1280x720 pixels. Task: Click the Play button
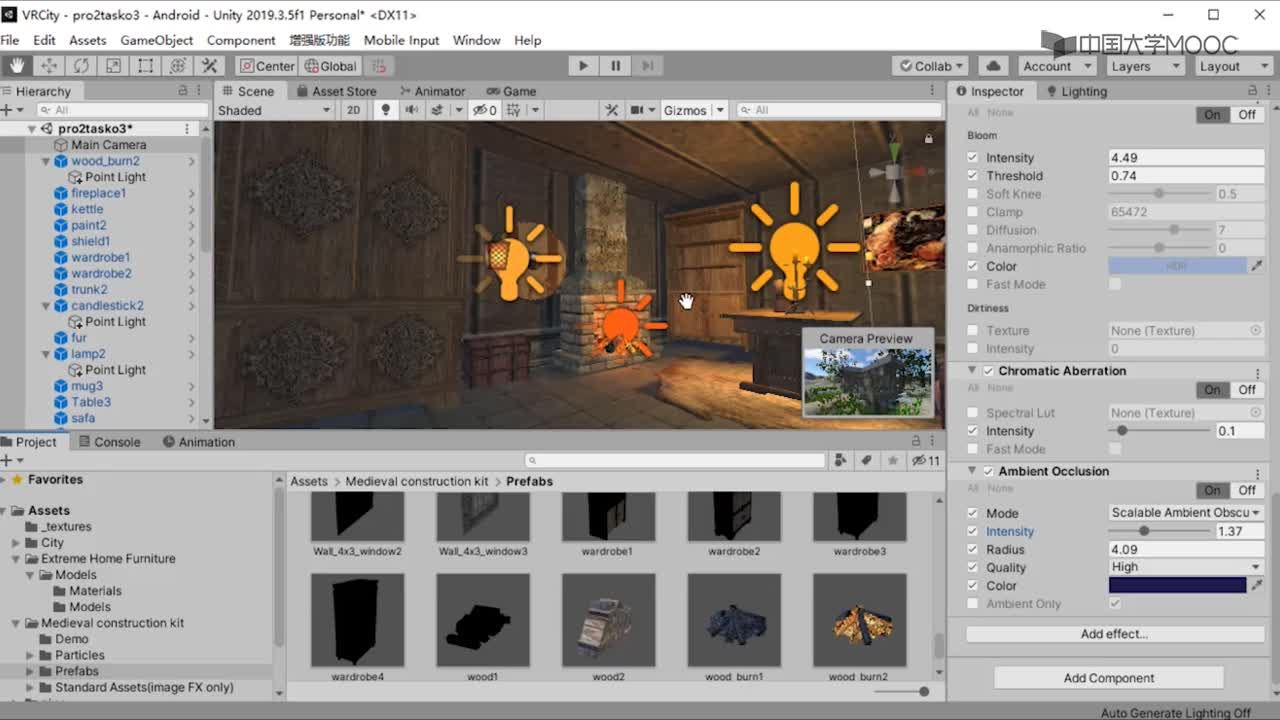point(583,66)
